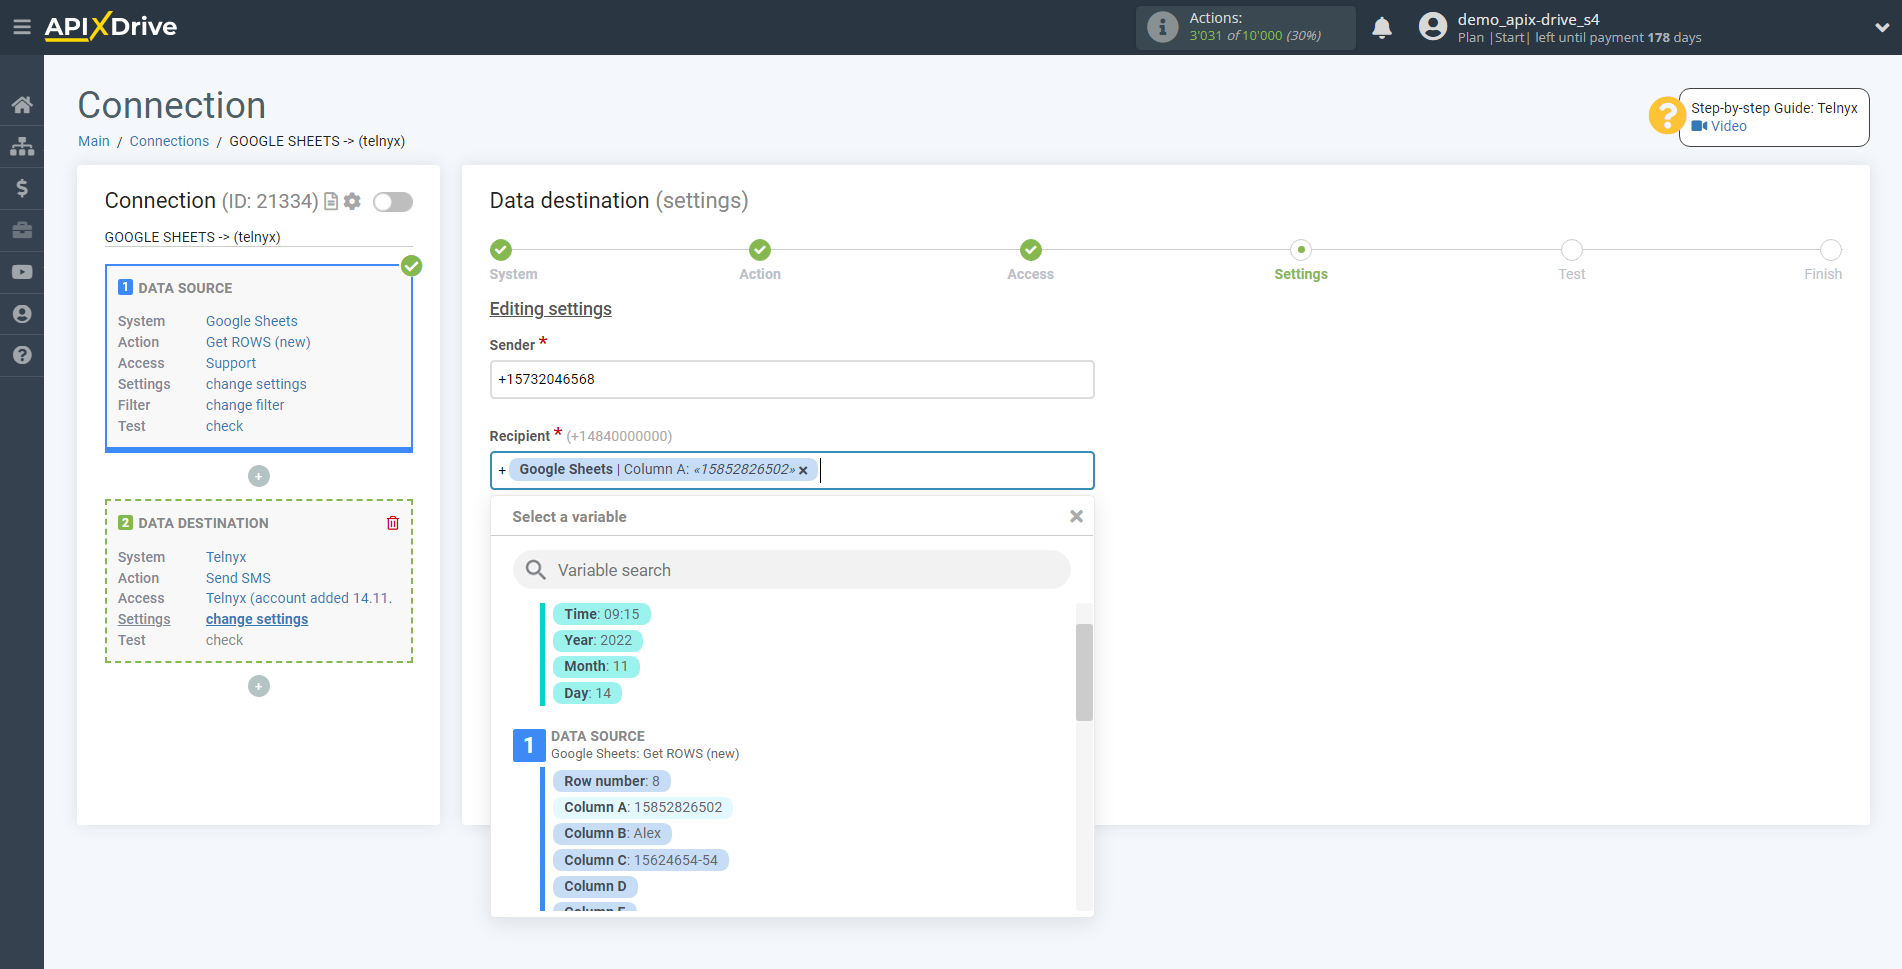This screenshot has width=1902, height=969.
Task: Open the Help question sidebar icon
Action: (22, 355)
